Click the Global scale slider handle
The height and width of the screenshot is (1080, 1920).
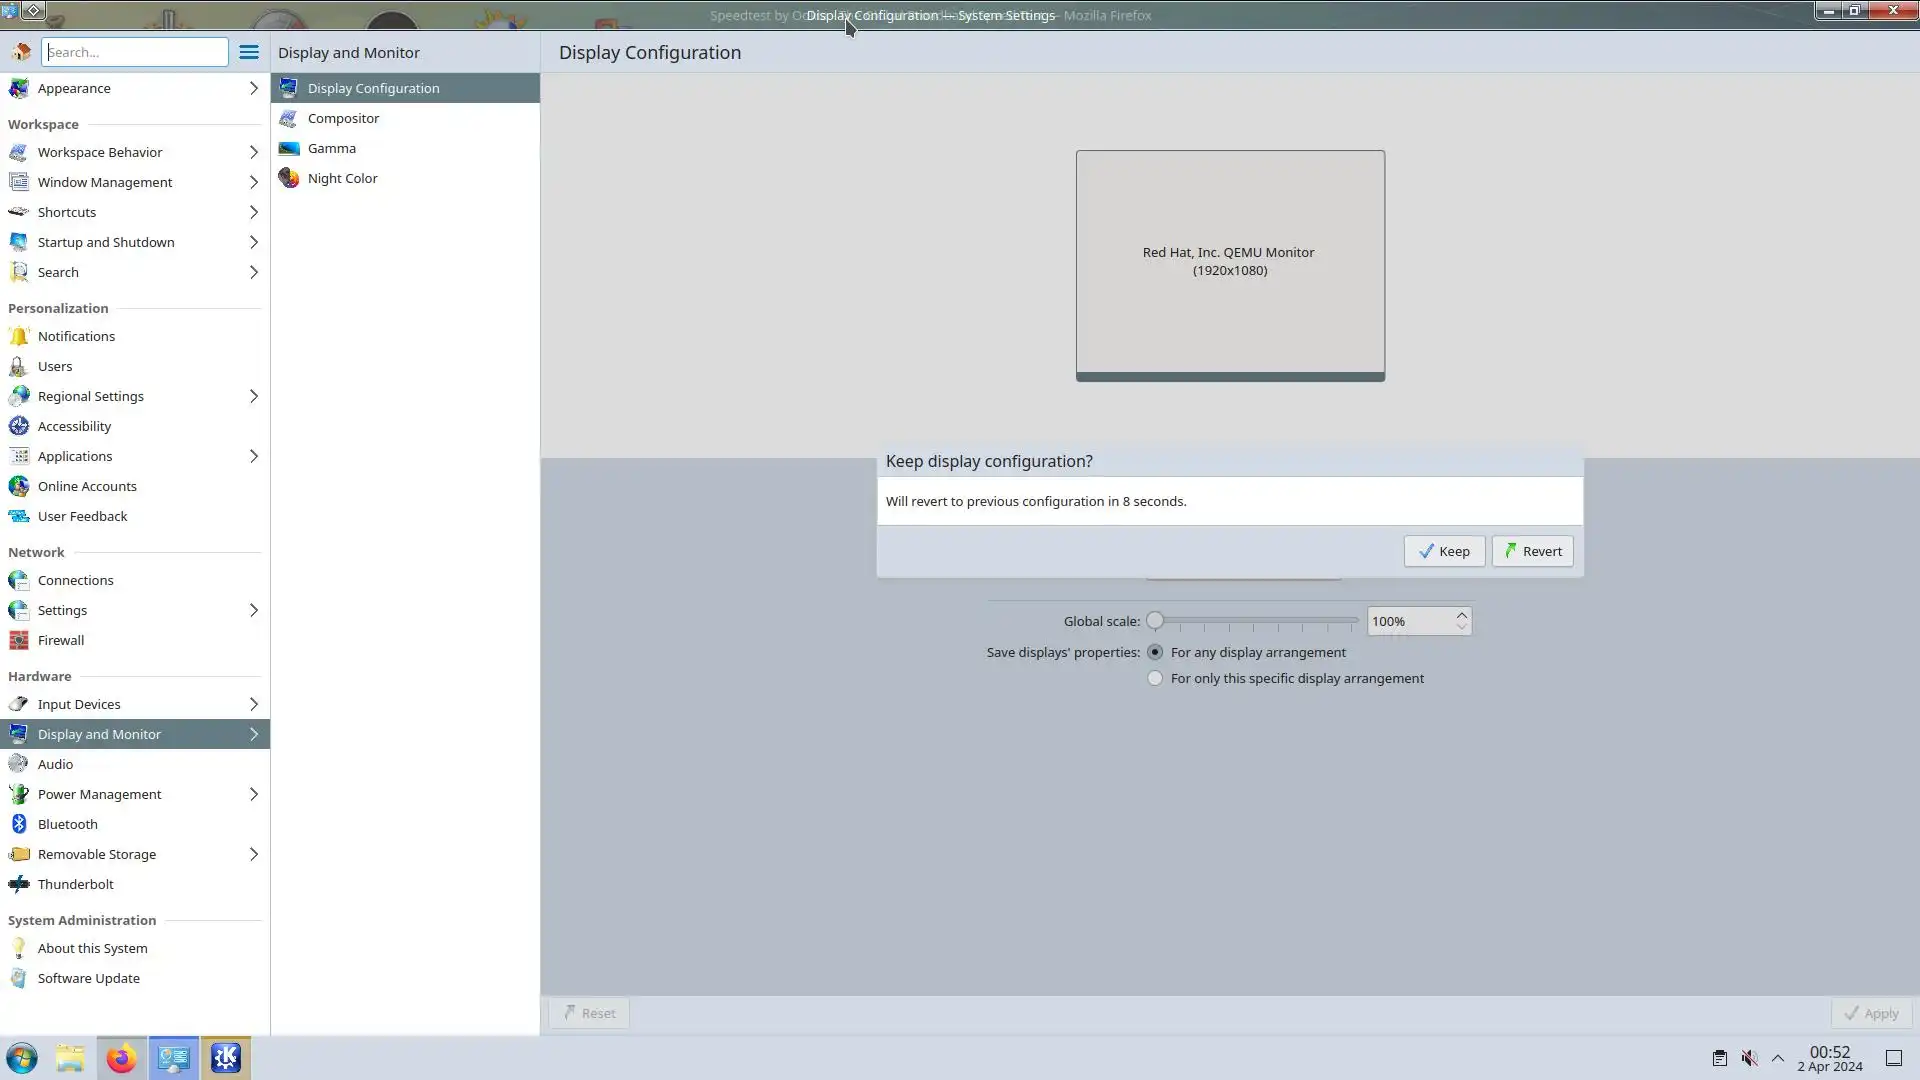click(1155, 621)
